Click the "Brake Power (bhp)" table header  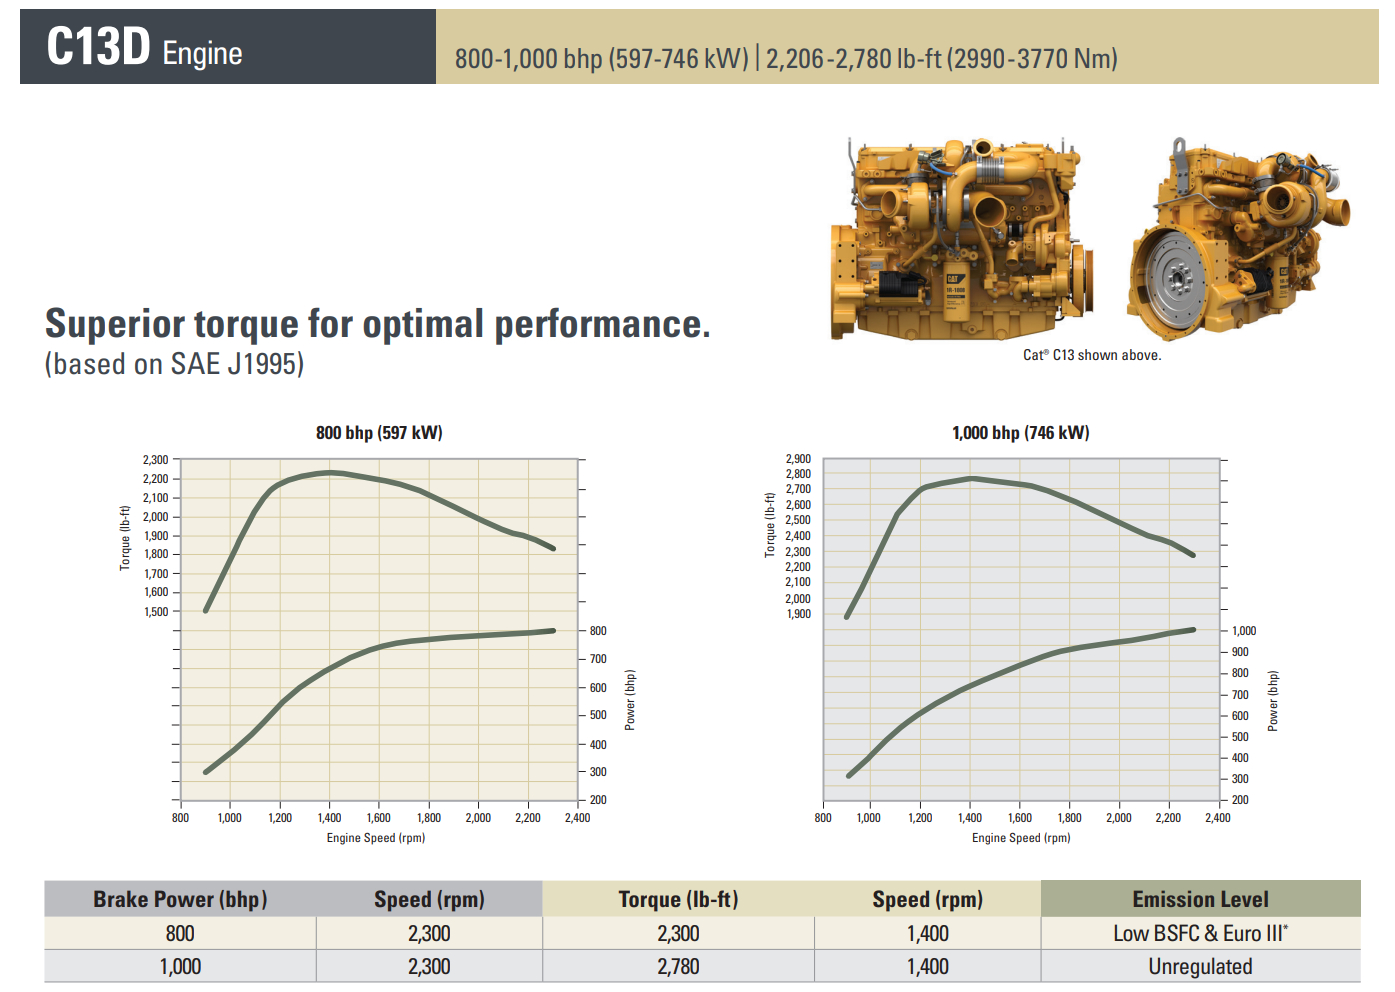180,899
